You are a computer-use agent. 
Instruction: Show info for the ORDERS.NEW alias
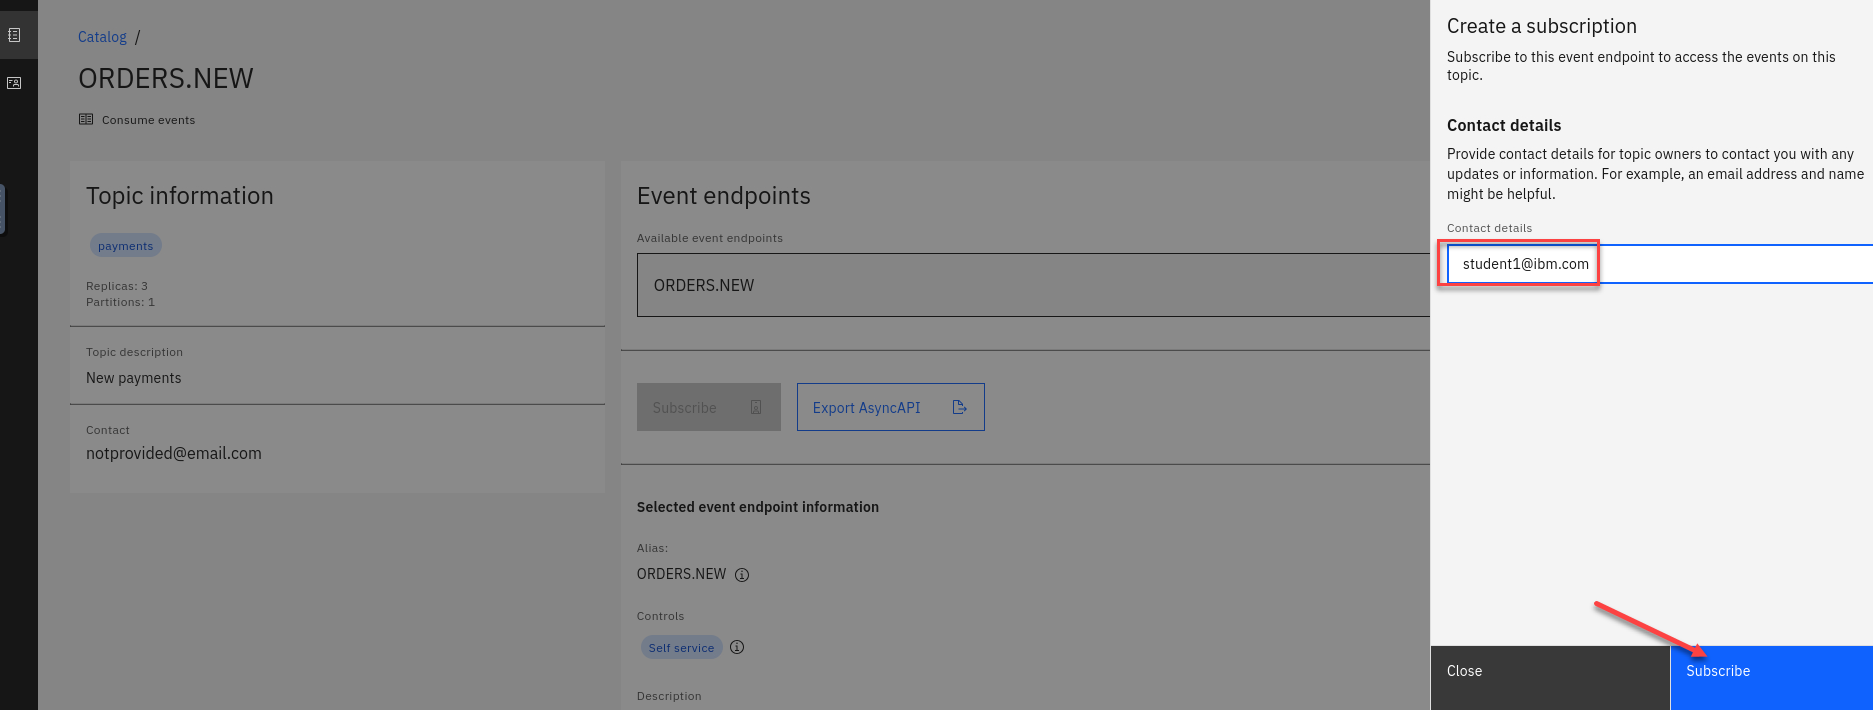pos(742,575)
